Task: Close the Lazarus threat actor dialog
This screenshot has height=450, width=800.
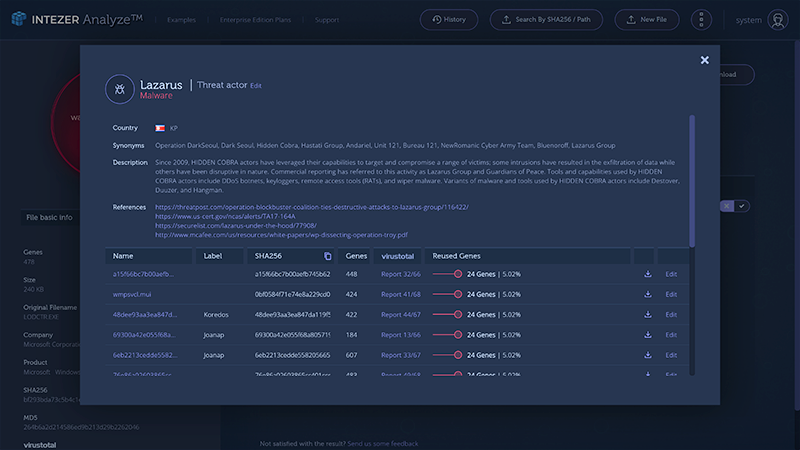Action: [x=705, y=60]
